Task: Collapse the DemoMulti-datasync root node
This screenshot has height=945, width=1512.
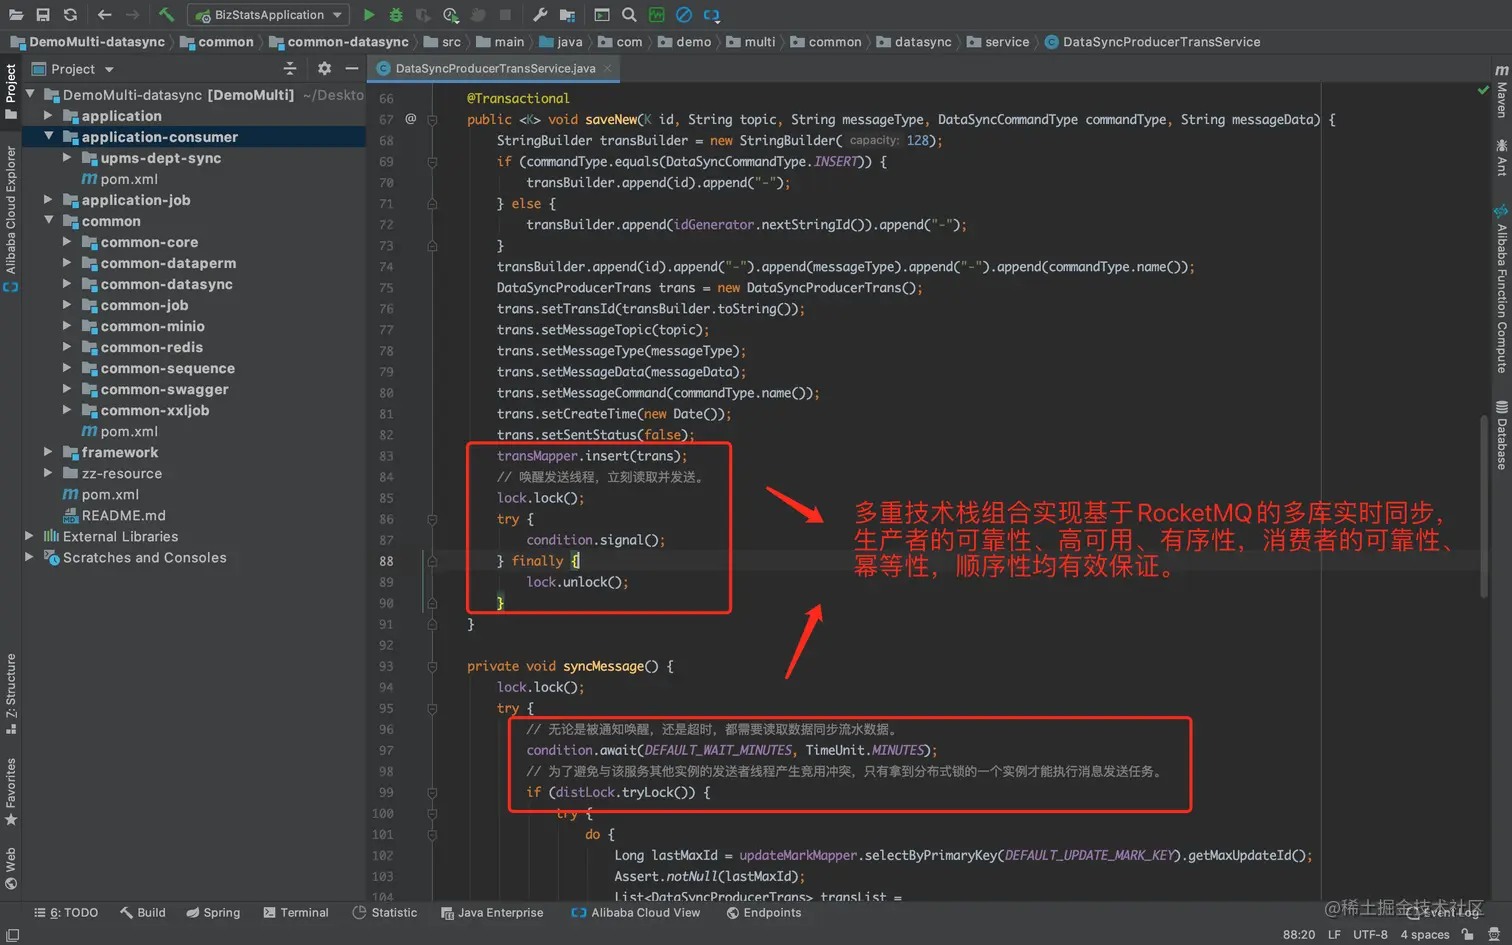Action: tap(30, 94)
